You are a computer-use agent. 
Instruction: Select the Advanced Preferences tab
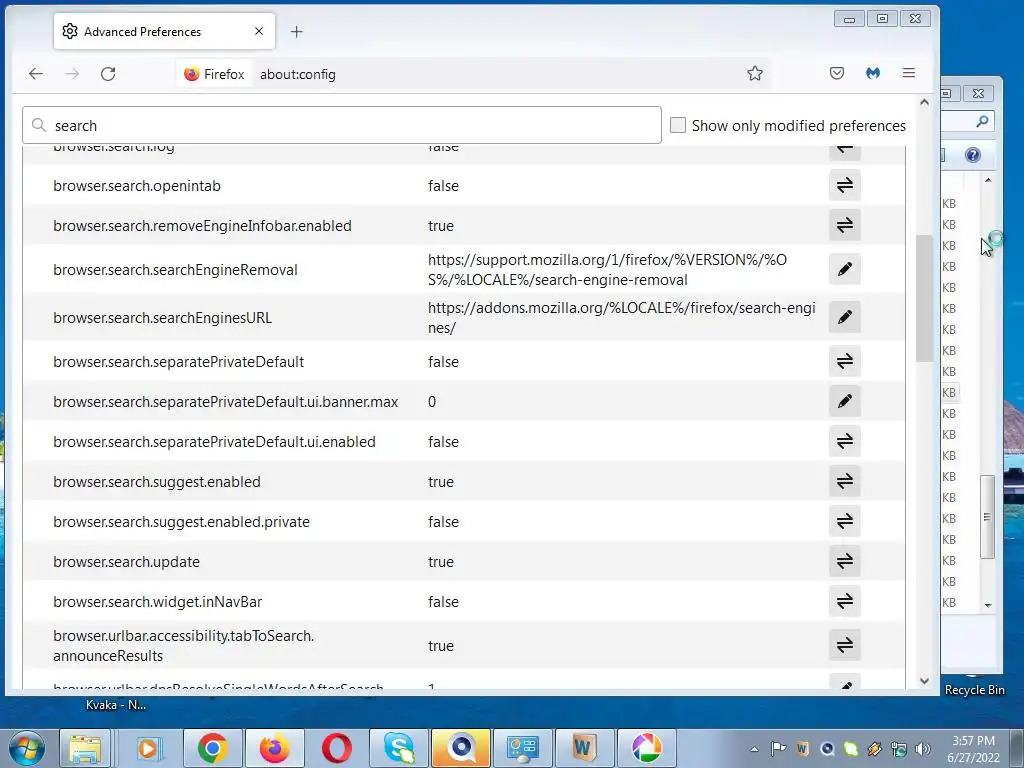click(164, 31)
